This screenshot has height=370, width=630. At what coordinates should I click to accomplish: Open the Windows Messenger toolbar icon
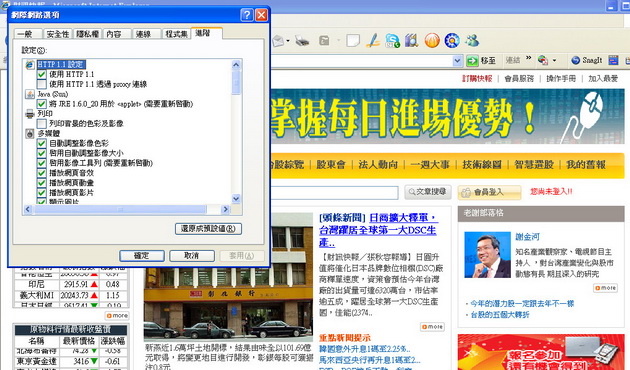point(472,40)
